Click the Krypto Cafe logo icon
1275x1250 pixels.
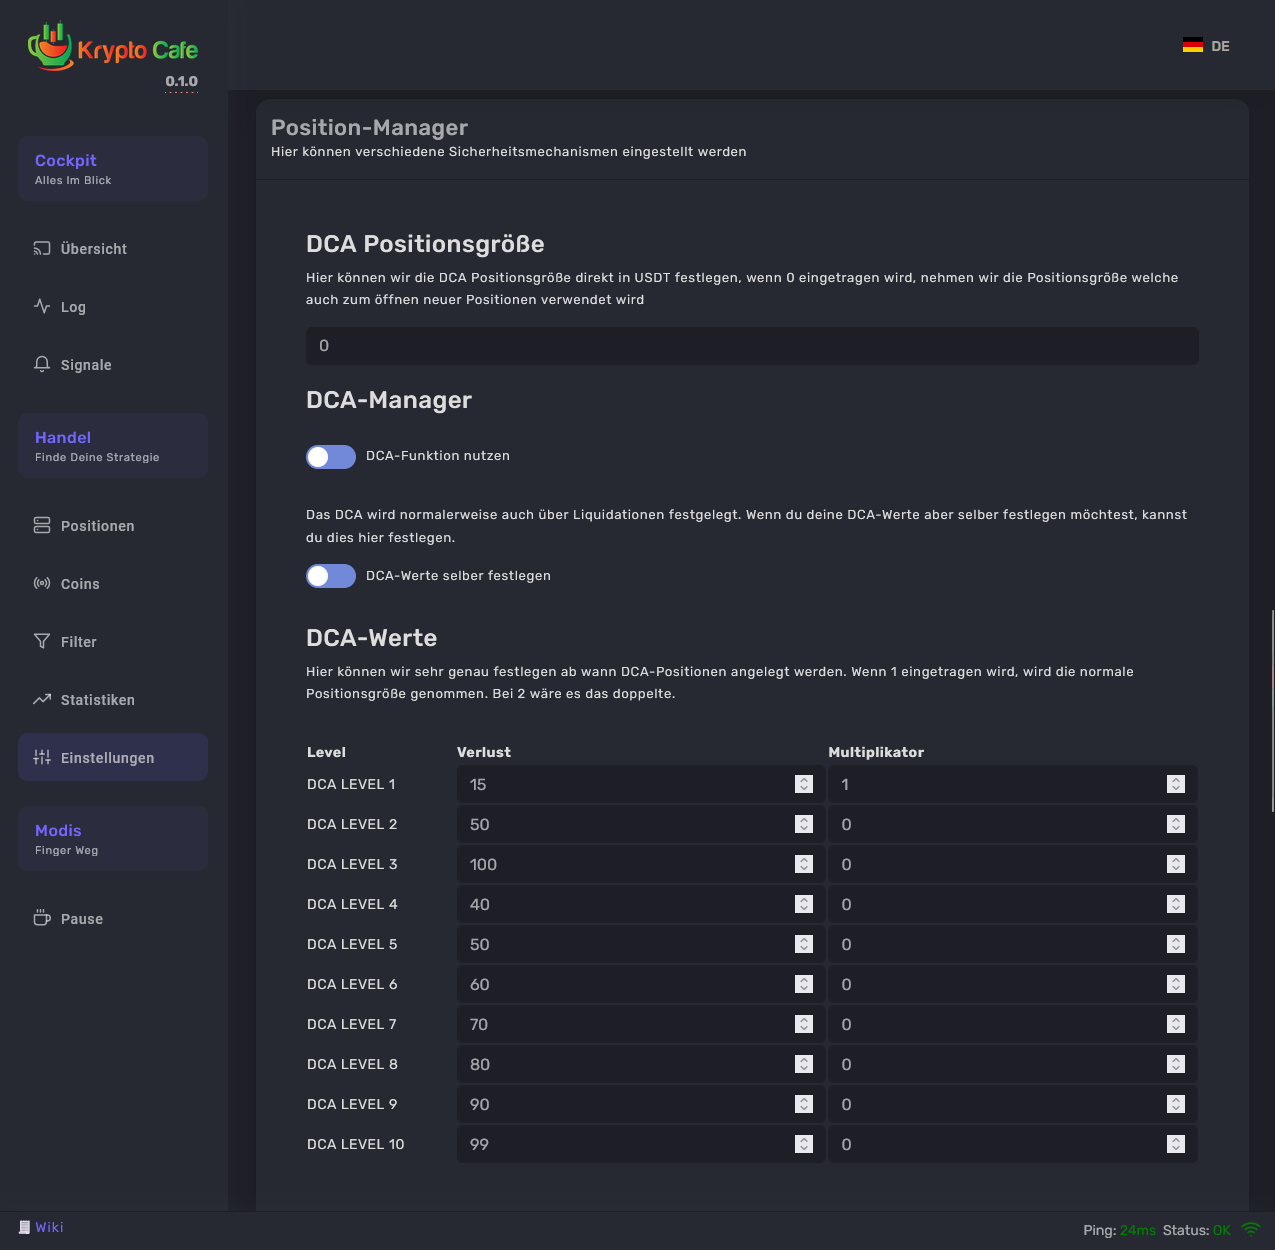[x=50, y=47]
